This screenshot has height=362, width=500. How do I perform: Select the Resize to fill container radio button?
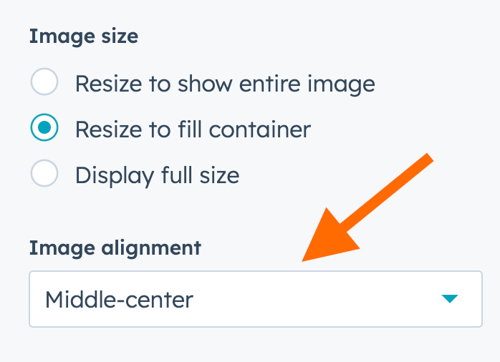(x=44, y=127)
